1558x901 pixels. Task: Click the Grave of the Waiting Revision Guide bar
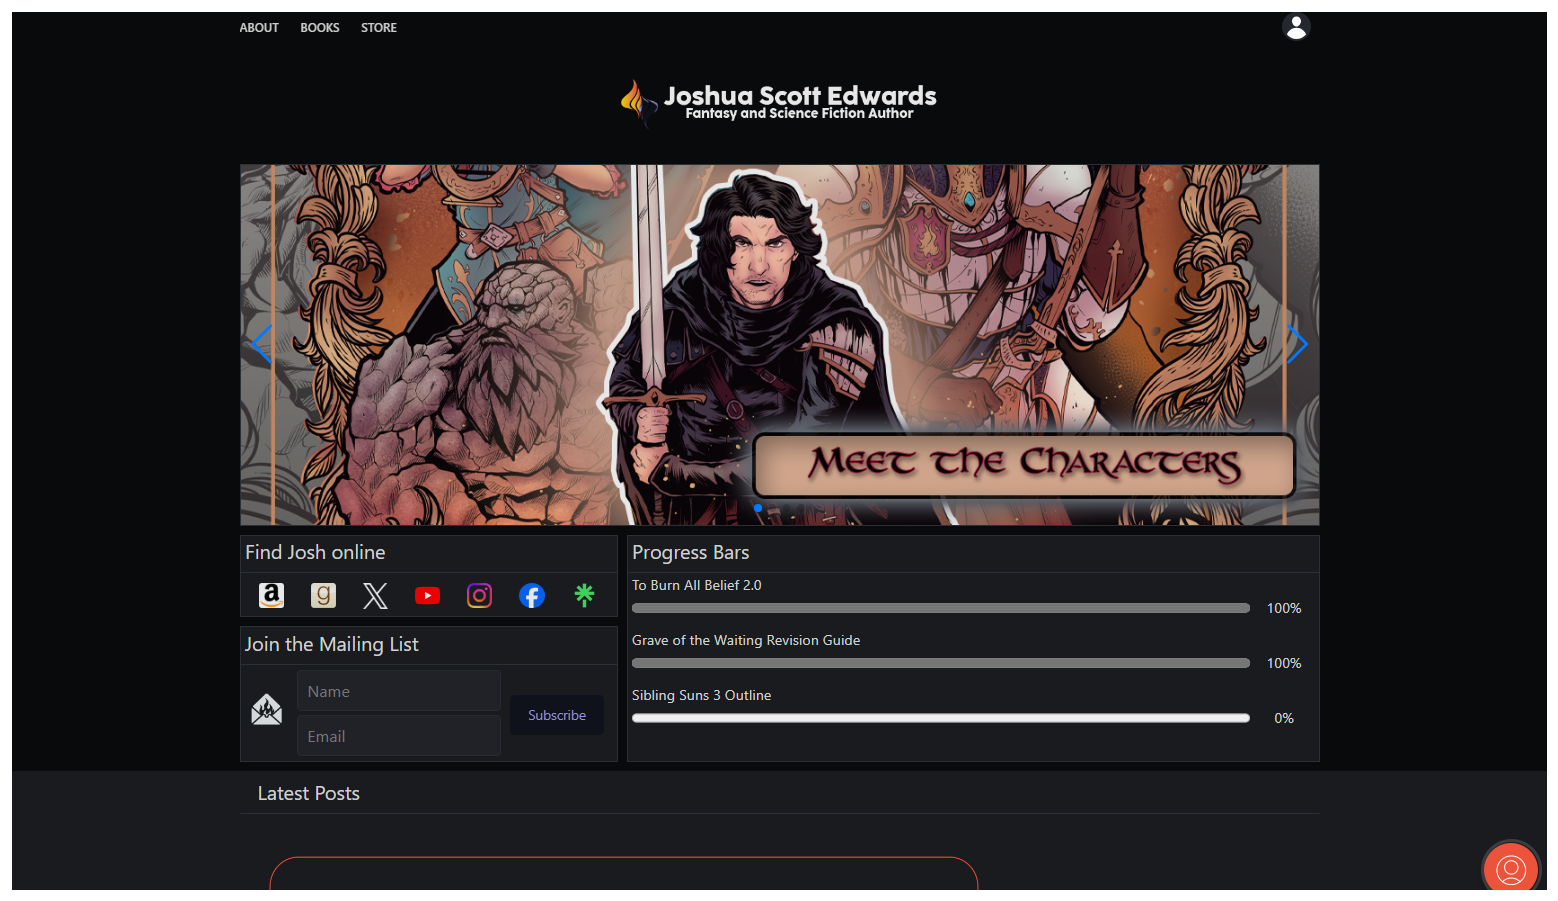[x=941, y=663]
